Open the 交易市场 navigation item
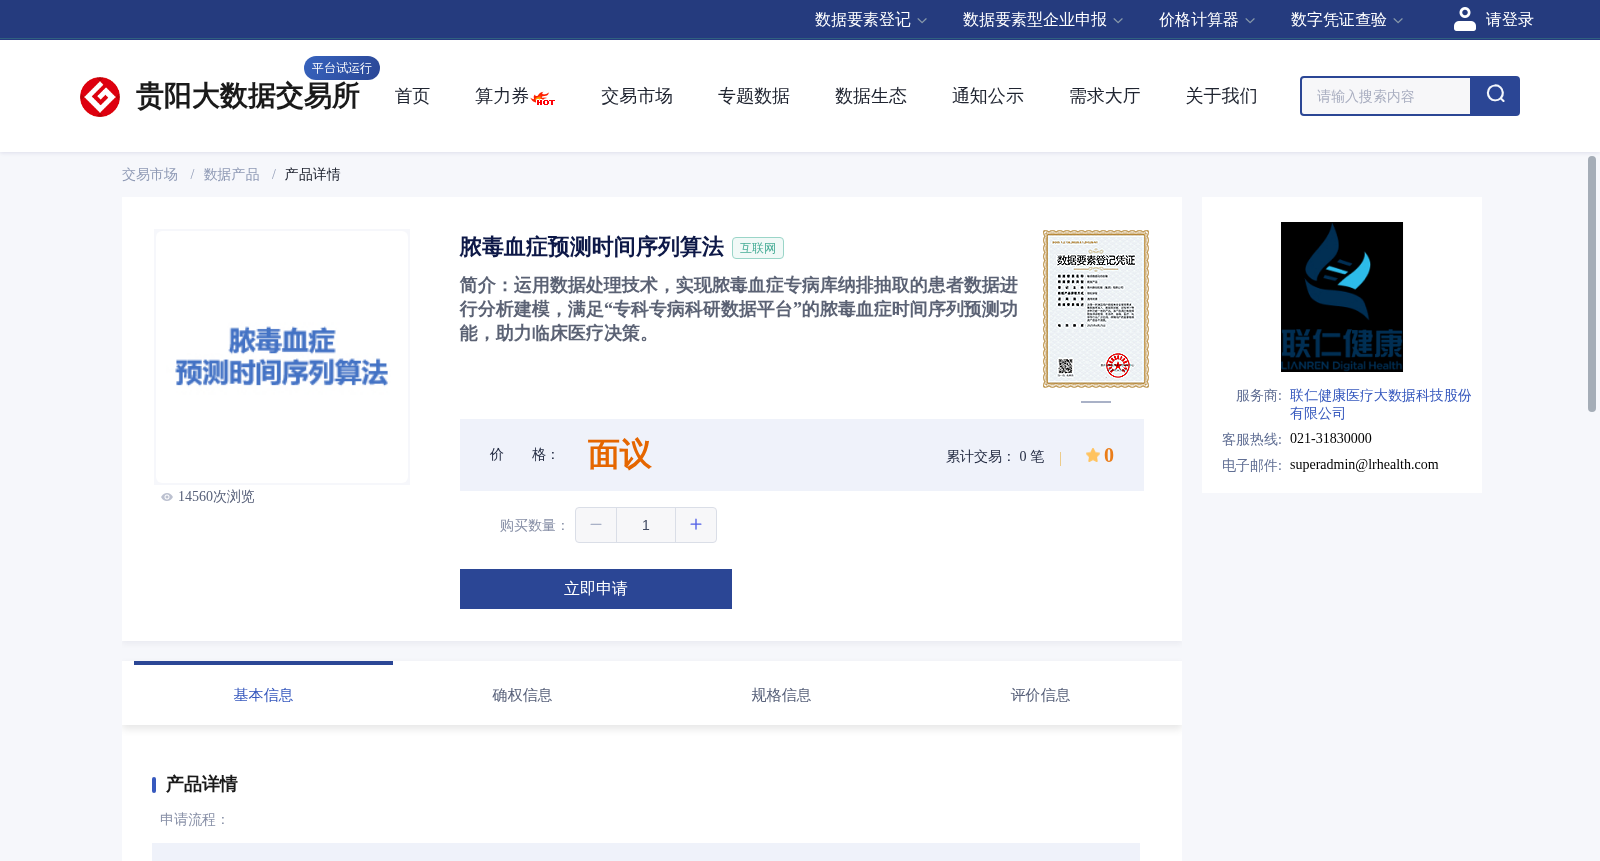 pos(636,96)
